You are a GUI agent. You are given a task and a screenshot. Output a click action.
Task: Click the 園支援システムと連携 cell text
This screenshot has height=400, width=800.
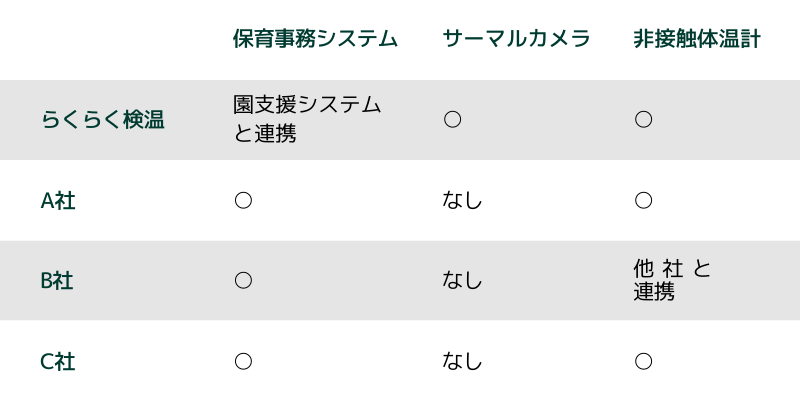tap(307, 120)
